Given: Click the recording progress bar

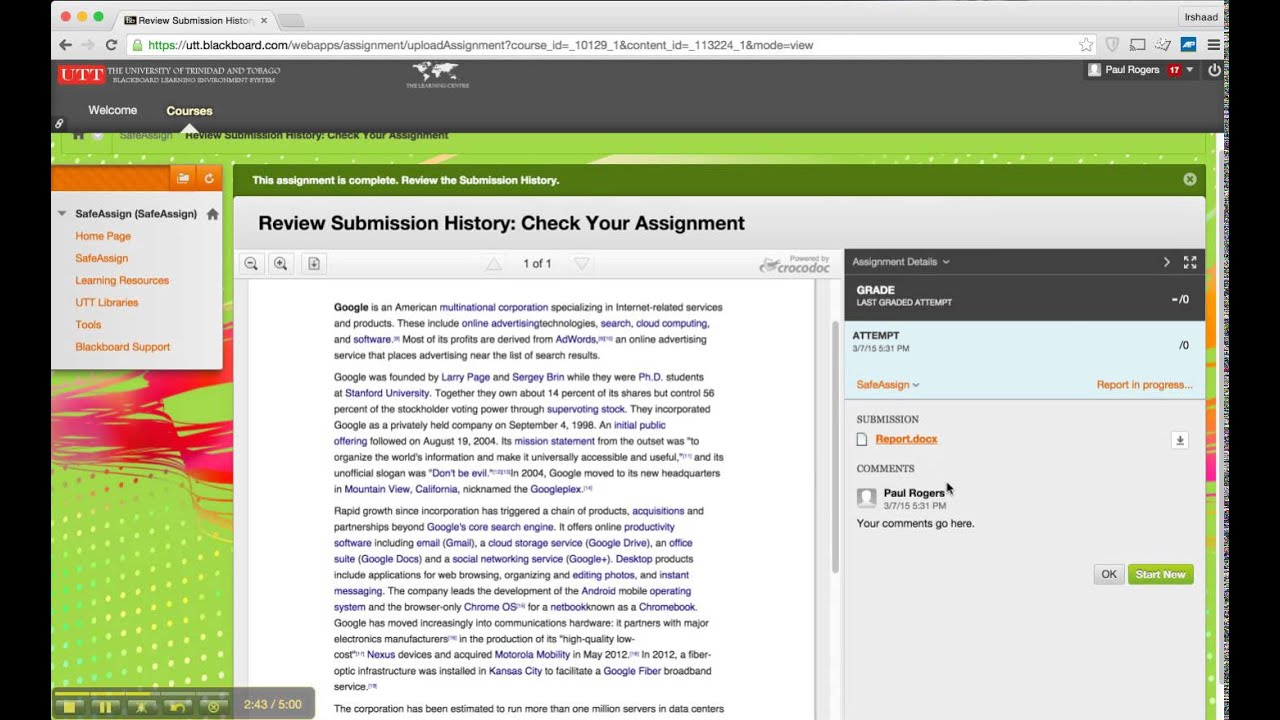Looking at the screenshot, I should [x=142, y=692].
